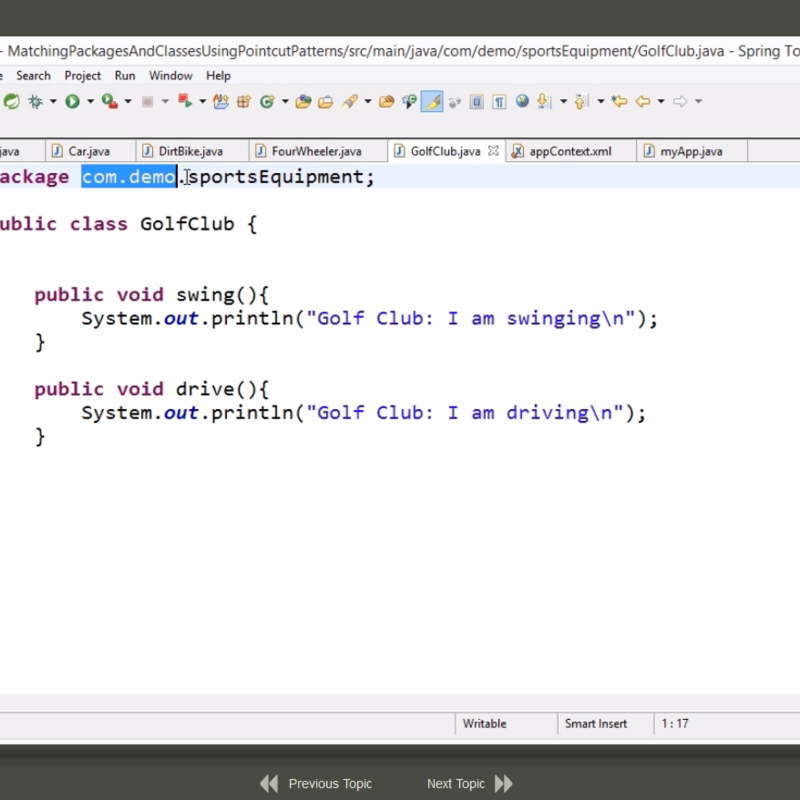
Task: Toggle Show Whitespace Characters pilcrow
Action: point(499,102)
